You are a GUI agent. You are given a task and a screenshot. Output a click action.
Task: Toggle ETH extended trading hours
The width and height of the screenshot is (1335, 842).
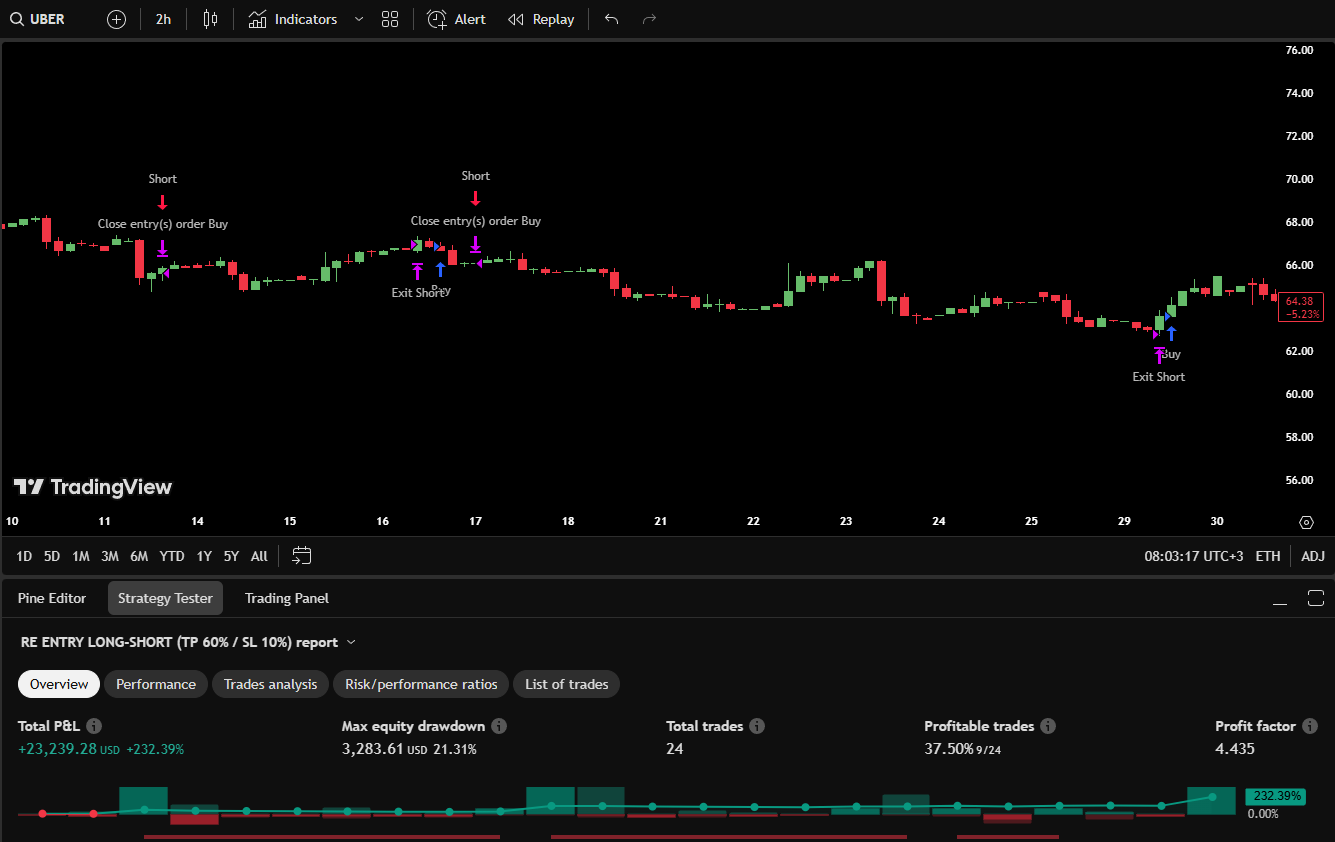[x=1267, y=556]
